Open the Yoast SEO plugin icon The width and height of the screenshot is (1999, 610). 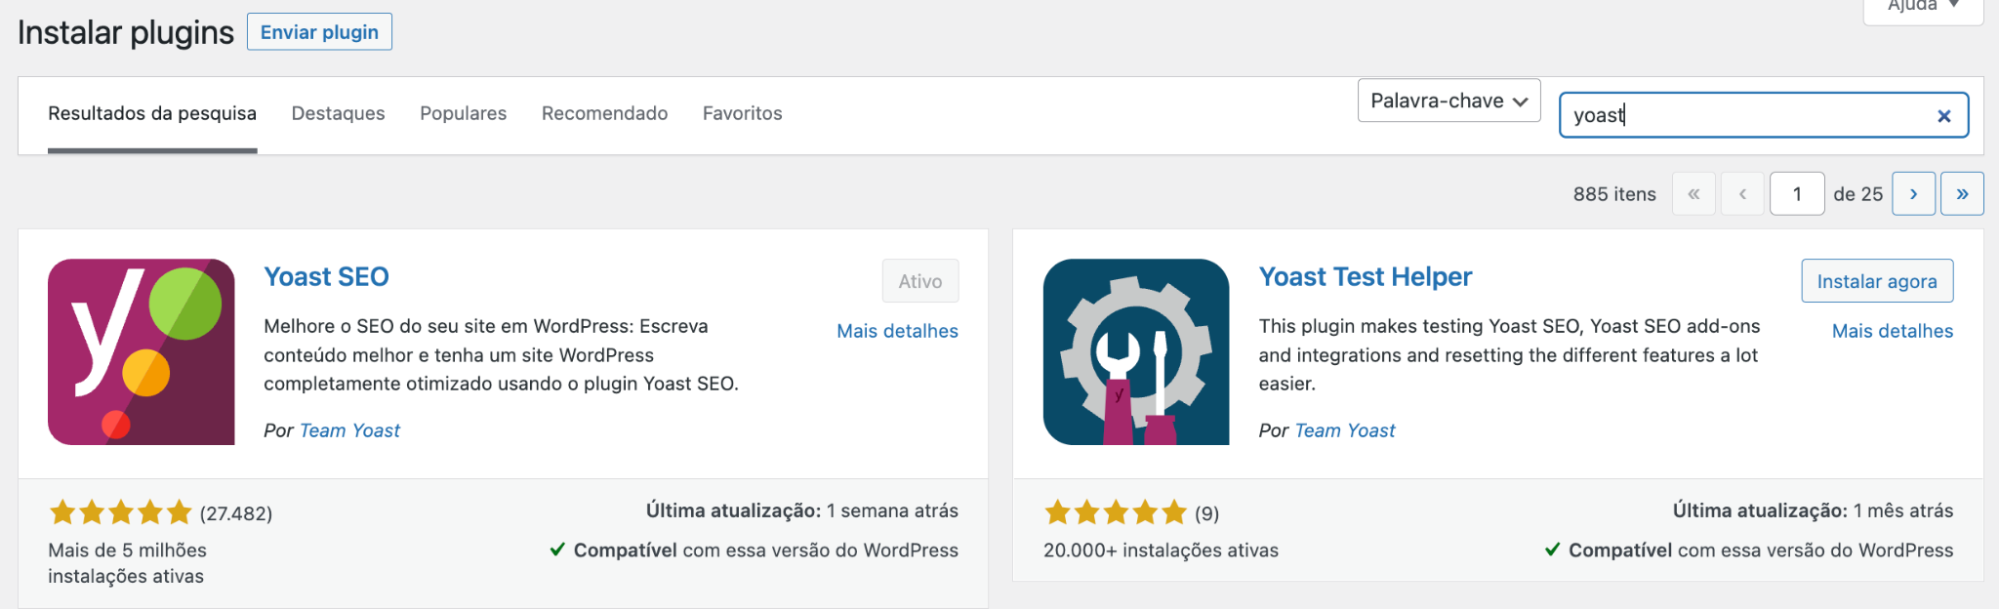pyautogui.click(x=141, y=352)
